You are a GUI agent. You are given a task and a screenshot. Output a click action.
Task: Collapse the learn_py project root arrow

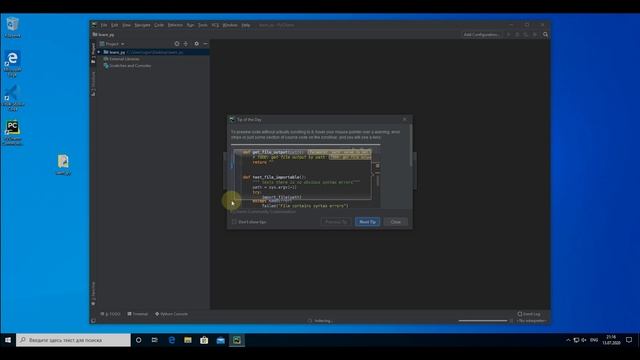click(x=99, y=52)
